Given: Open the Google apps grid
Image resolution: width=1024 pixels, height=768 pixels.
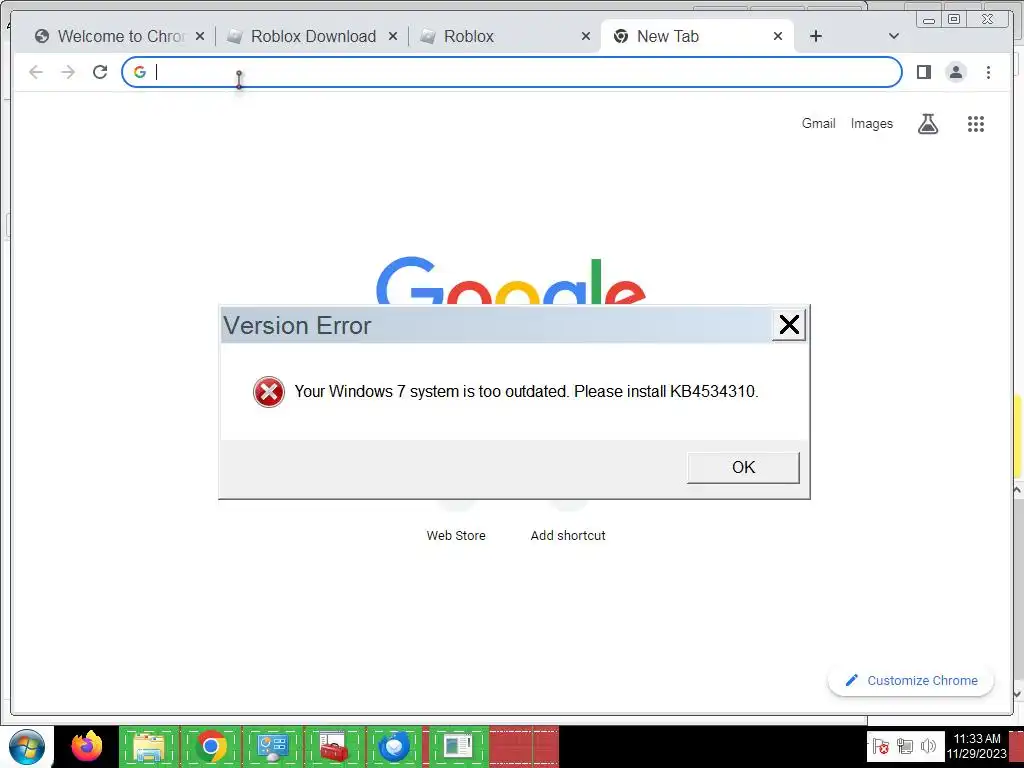Looking at the screenshot, I should [x=976, y=123].
